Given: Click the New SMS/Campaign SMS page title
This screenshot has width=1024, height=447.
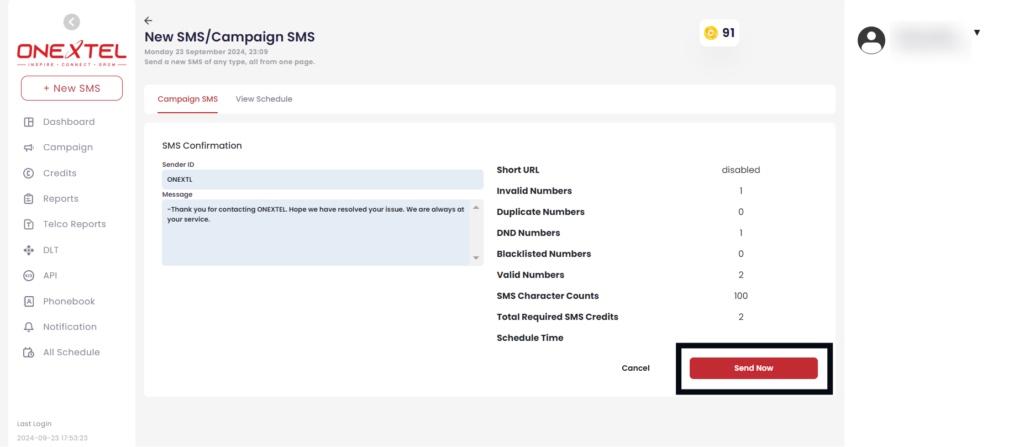Looking at the screenshot, I should click(x=229, y=37).
